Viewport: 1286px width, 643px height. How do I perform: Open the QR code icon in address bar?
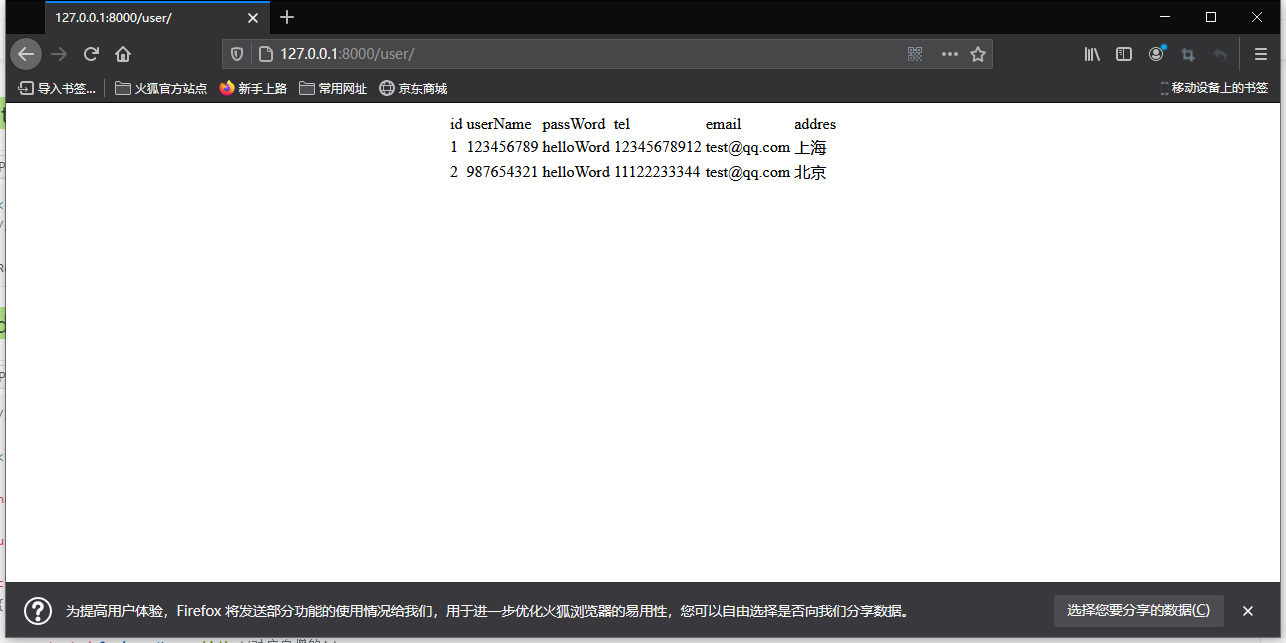(915, 54)
